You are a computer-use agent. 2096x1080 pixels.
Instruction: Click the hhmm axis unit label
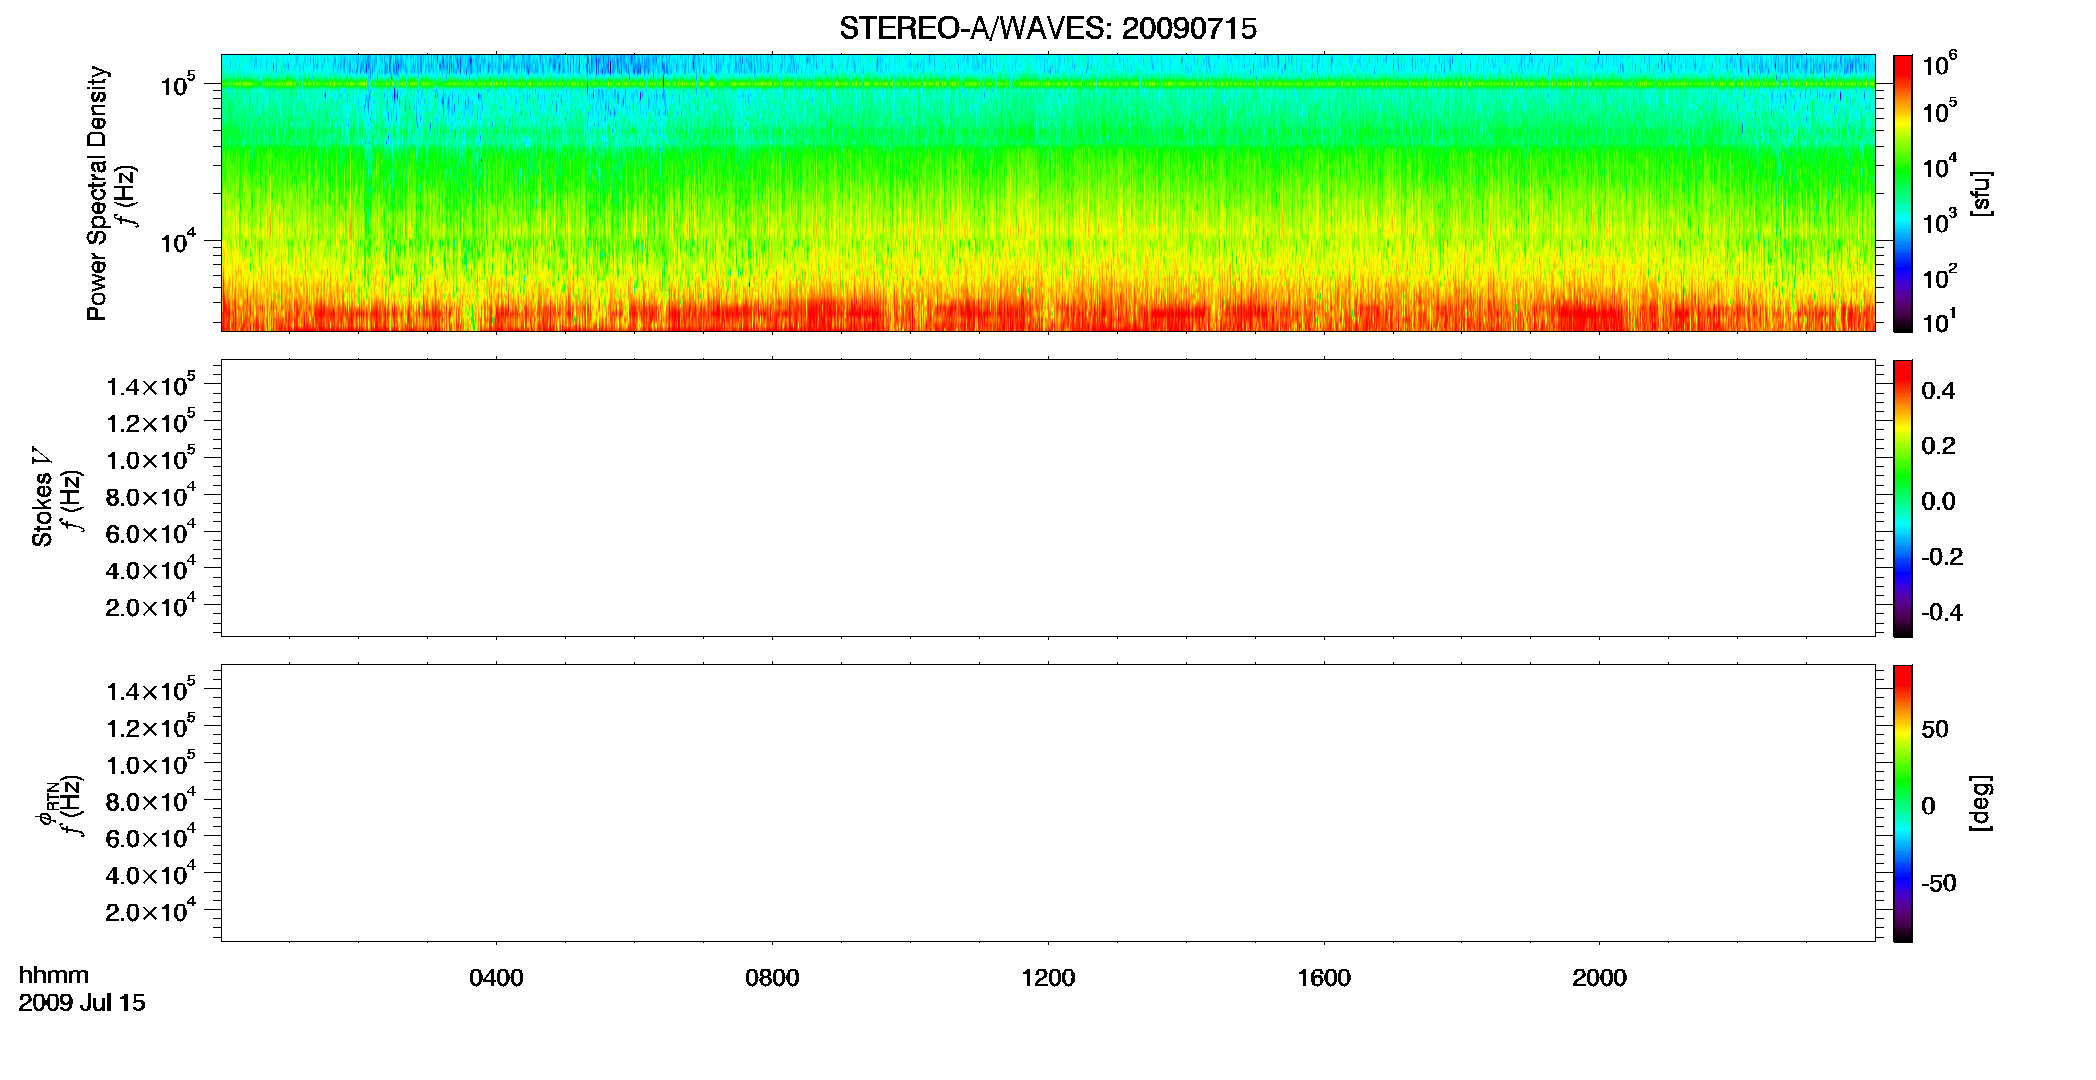(x=53, y=975)
